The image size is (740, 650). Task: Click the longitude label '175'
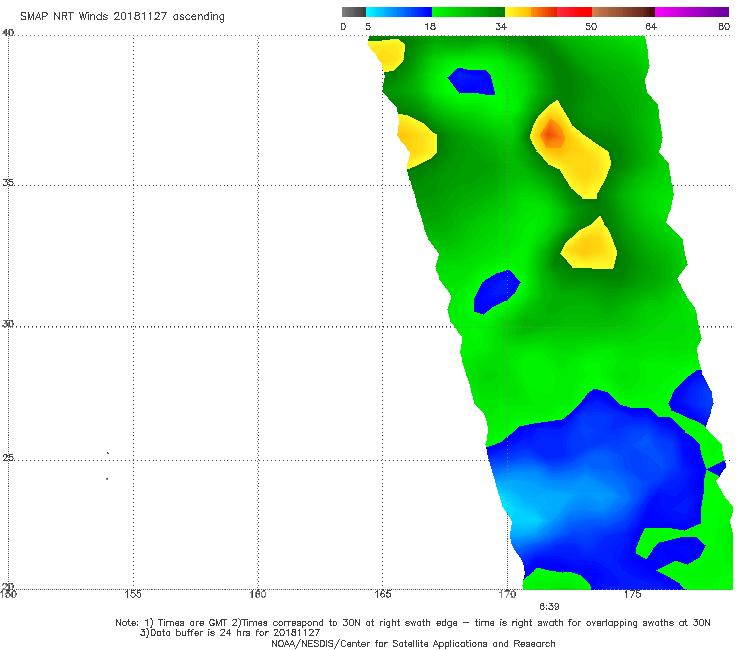(632, 594)
